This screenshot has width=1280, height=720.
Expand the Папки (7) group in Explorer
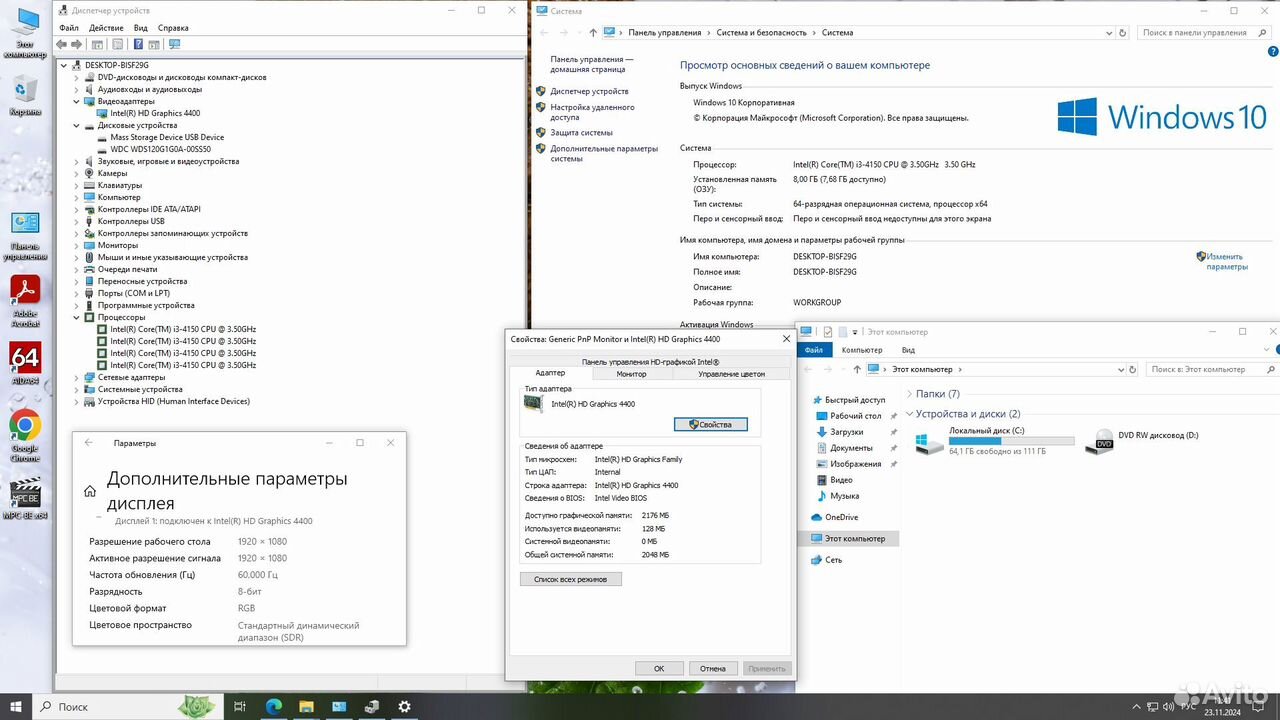[x=909, y=394]
